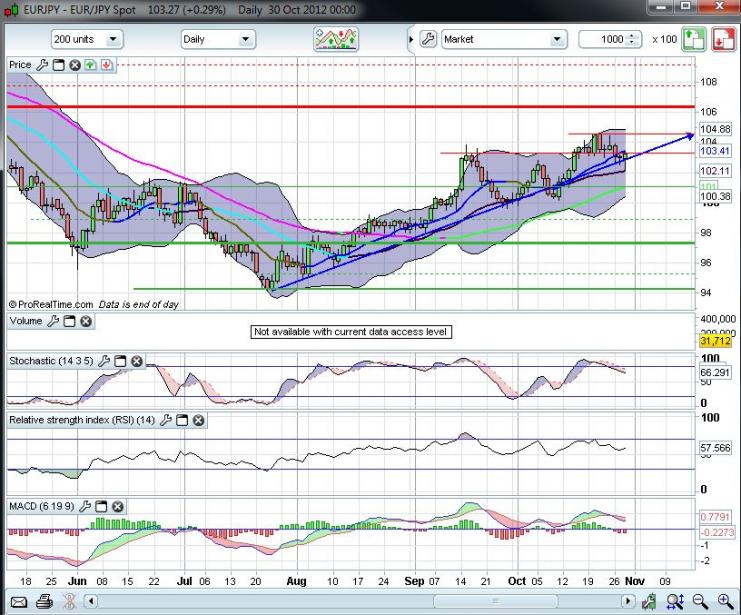
Task: Toggle maximize on the Volume panel
Action: pyautogui.click(x=70, y=321)
